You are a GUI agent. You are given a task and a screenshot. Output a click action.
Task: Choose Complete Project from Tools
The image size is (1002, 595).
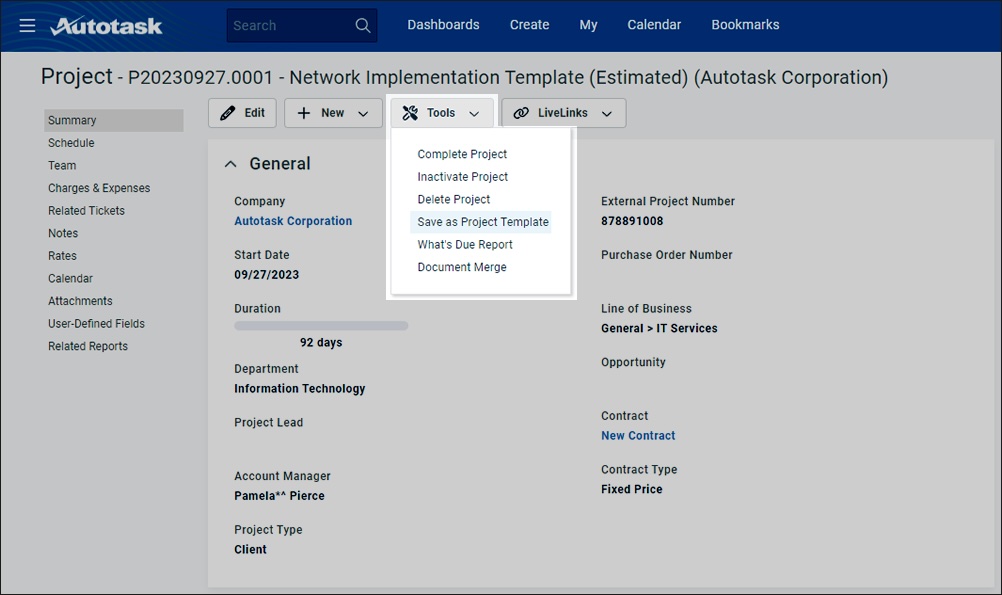click(462, 154)
